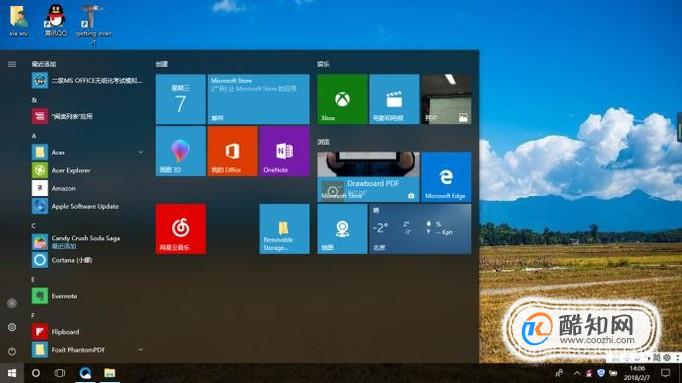Launch the Microsoft Edge tile

pyautogui.click(x=446, y=177)
